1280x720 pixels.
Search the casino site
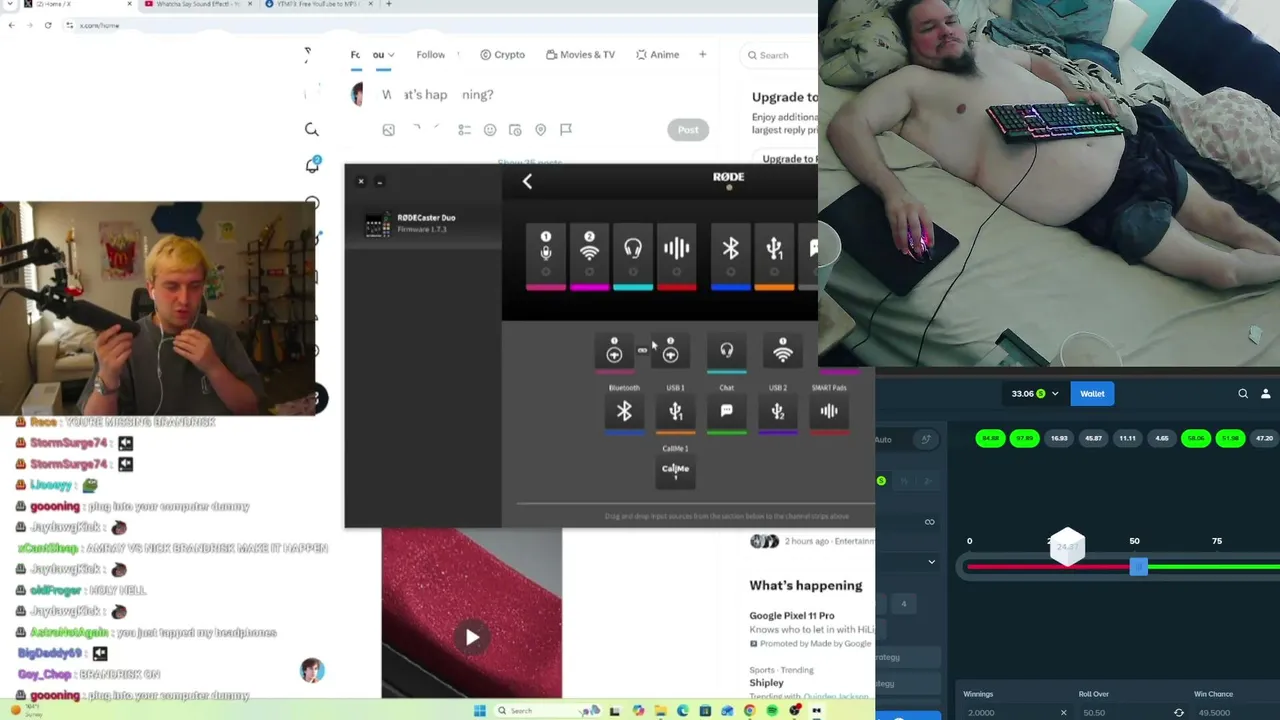coord(1243,394)
